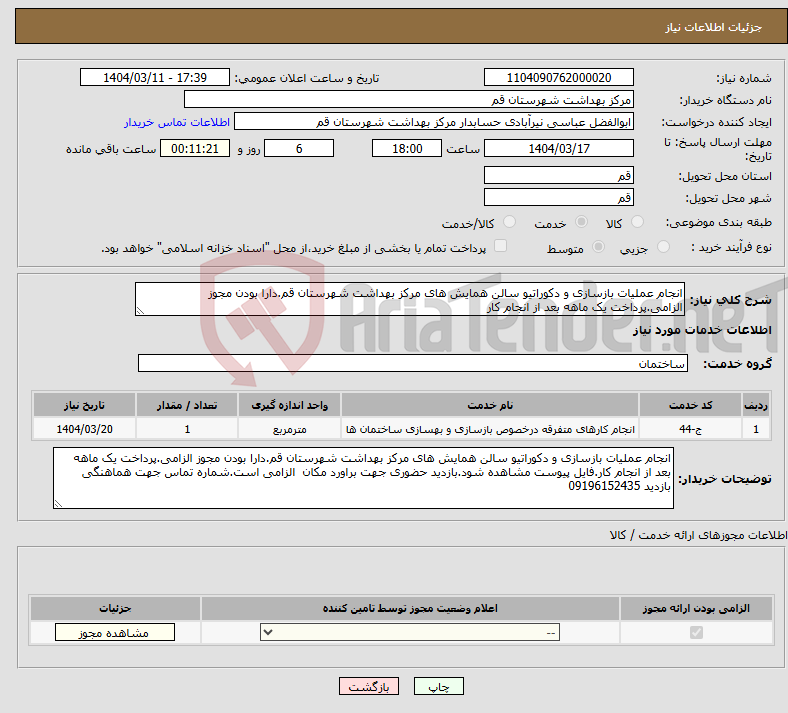Screen dimensions: 788x713
Task: Click the الزامی بودن ارائه مجوز header
Action: [x=696, y=608]
